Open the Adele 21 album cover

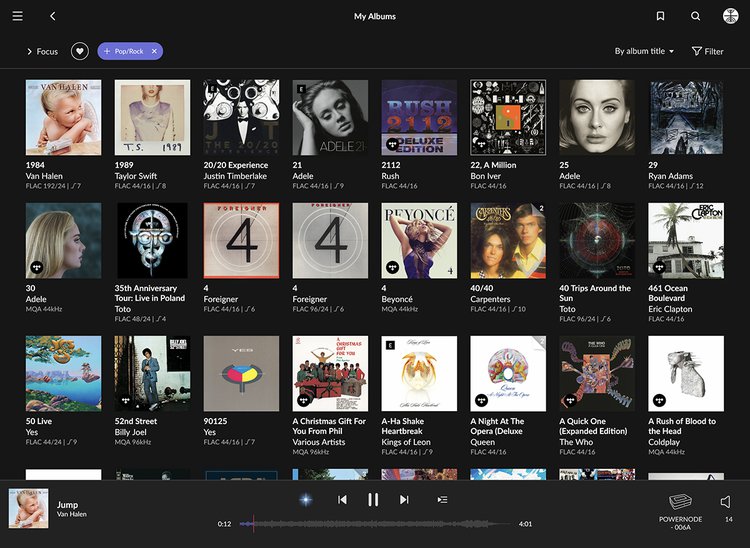click(x=331, y=117)
